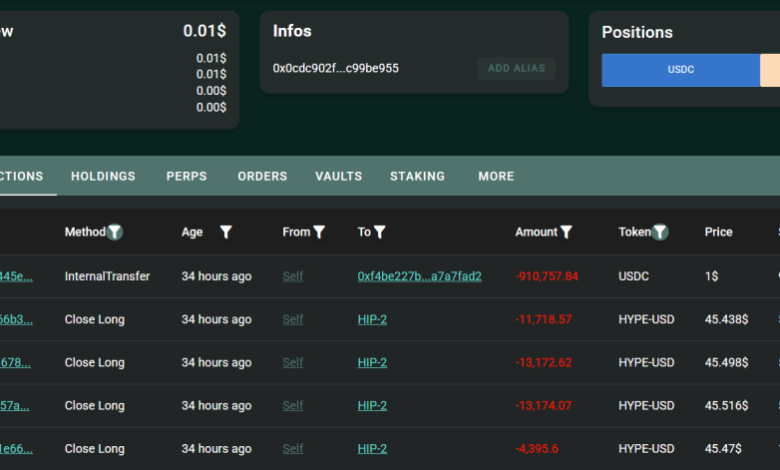
Task: Click the filter icon next to Method
Action: click(115, 232)
